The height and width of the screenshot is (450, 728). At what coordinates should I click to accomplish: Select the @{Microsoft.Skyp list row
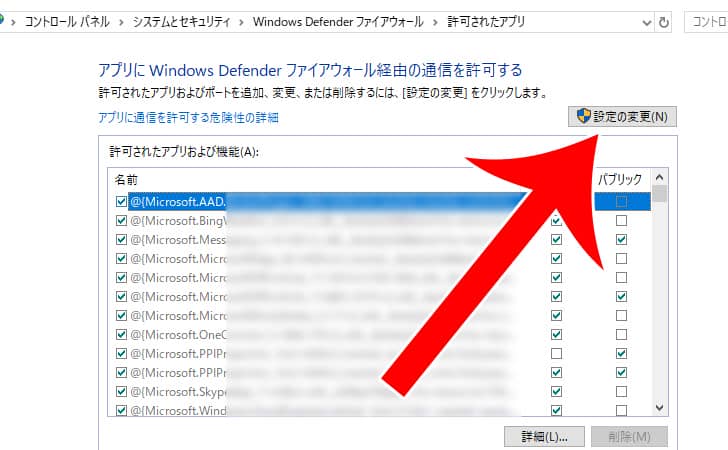(380, 391)
